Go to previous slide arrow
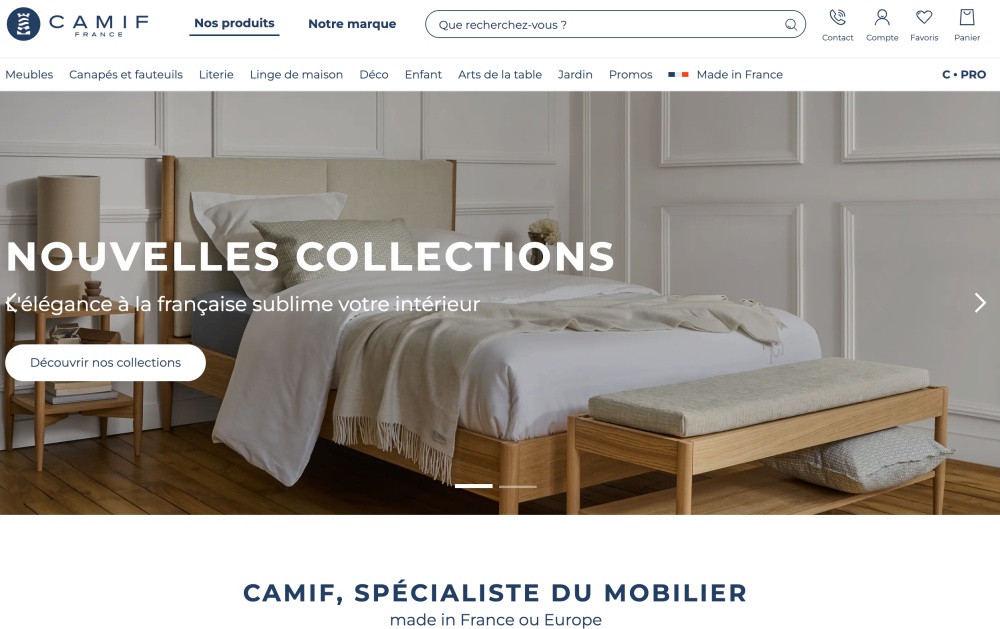1000x629 pixels. [x=11, y=303]
